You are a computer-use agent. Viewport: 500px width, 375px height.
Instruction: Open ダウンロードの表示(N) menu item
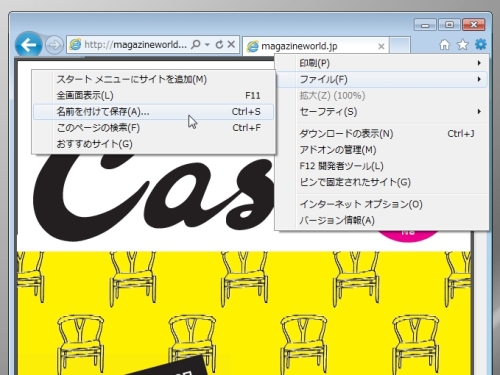pyautogui.click(x=382, y=134)
